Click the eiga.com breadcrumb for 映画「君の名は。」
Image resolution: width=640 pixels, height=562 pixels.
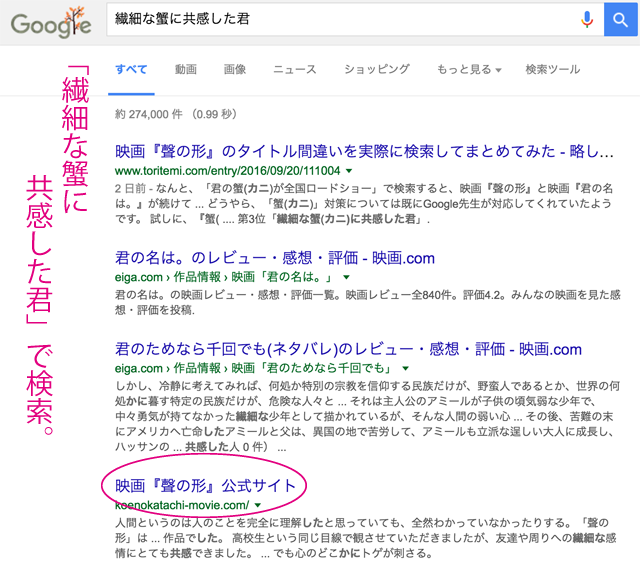224,277
